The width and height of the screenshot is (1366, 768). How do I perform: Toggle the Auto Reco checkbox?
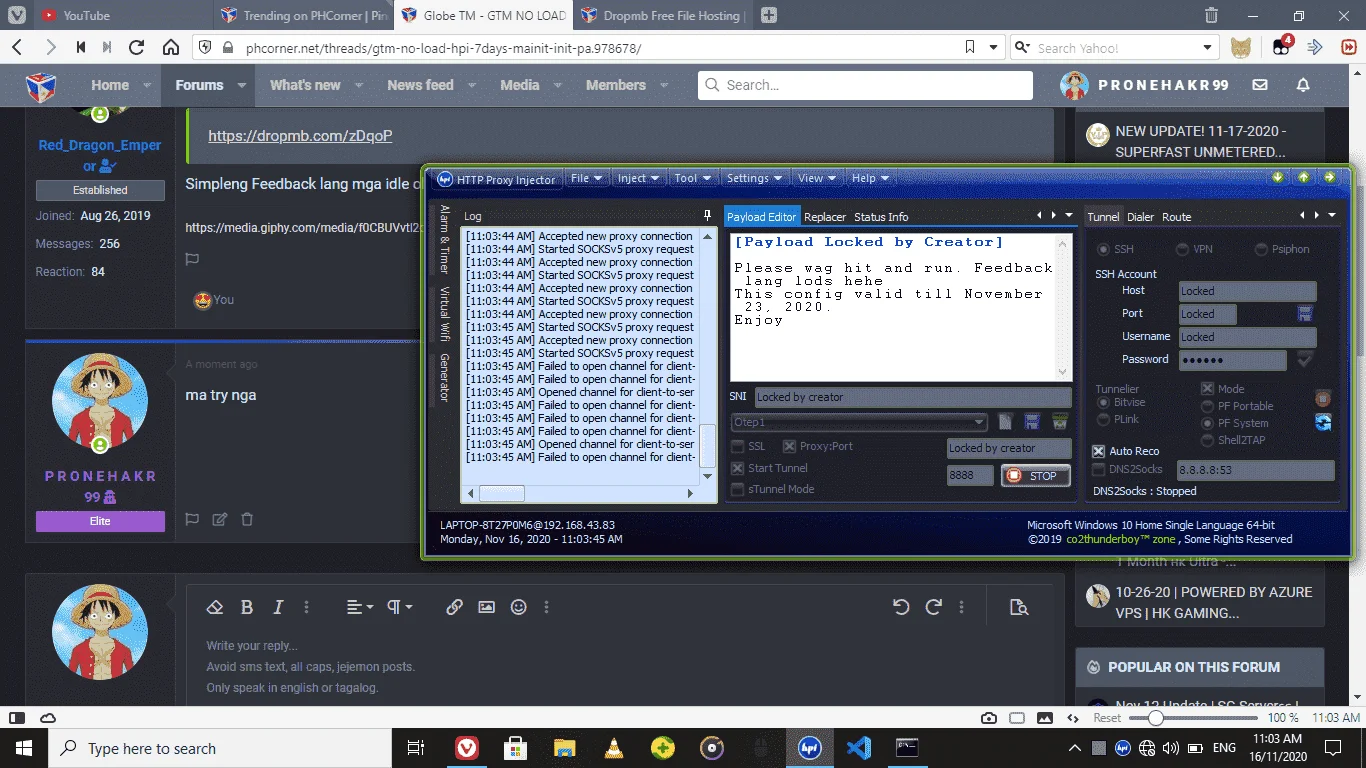pos(1099,451)
